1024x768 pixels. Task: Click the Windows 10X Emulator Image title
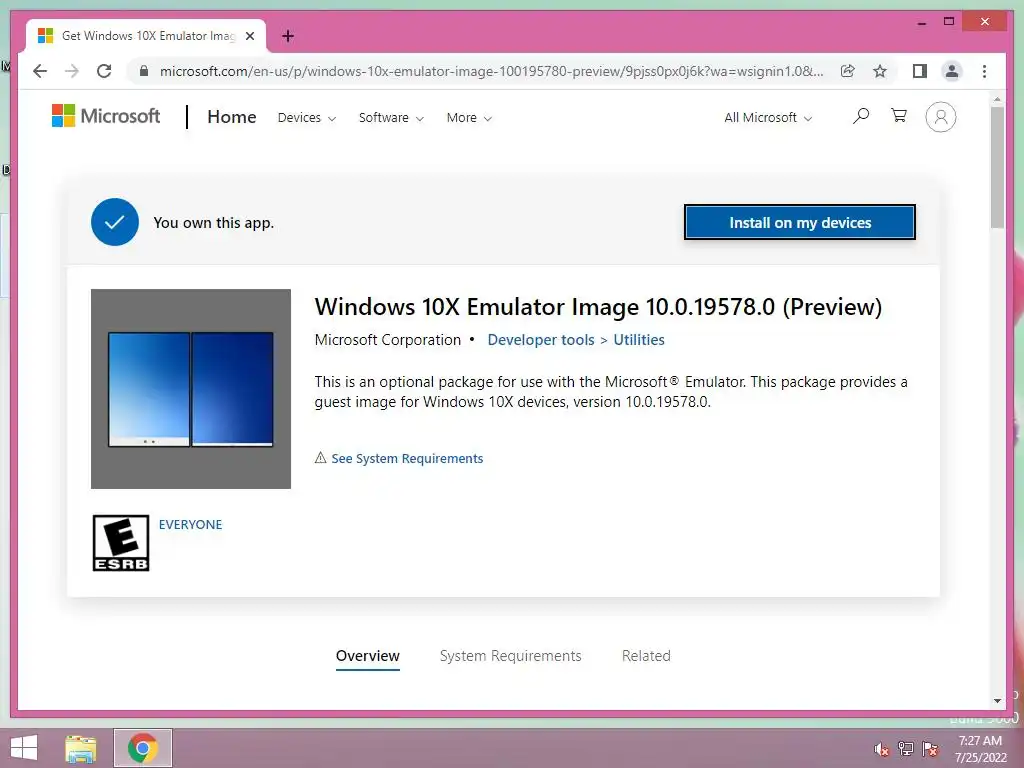598,306
